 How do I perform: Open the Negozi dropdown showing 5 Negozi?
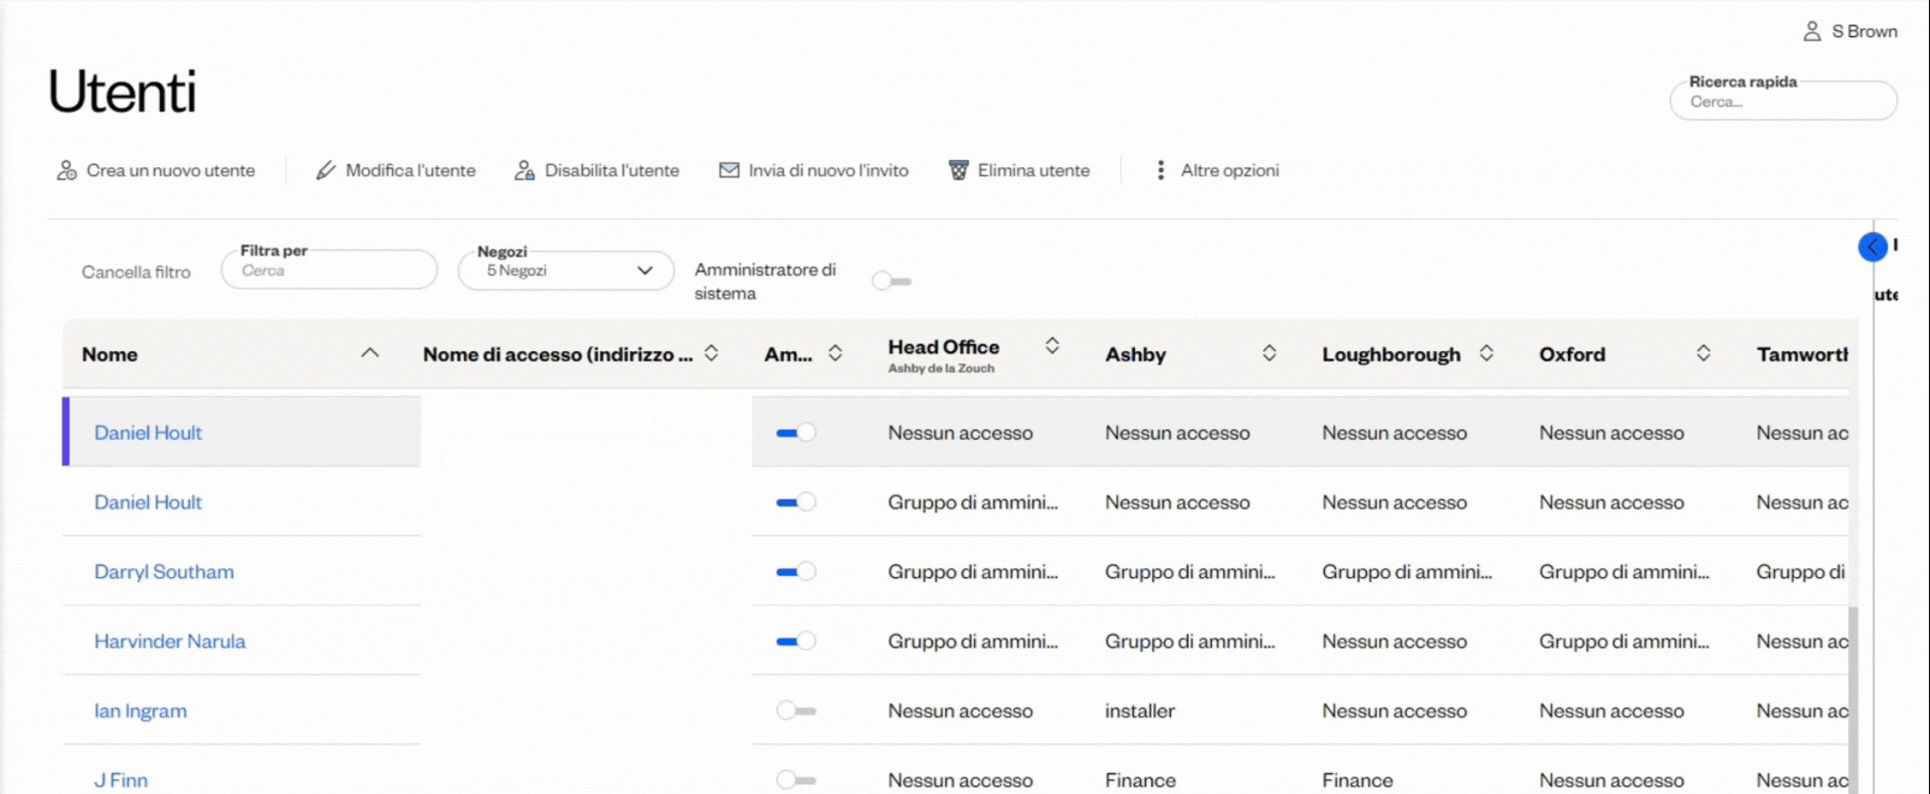pos(566,270)
